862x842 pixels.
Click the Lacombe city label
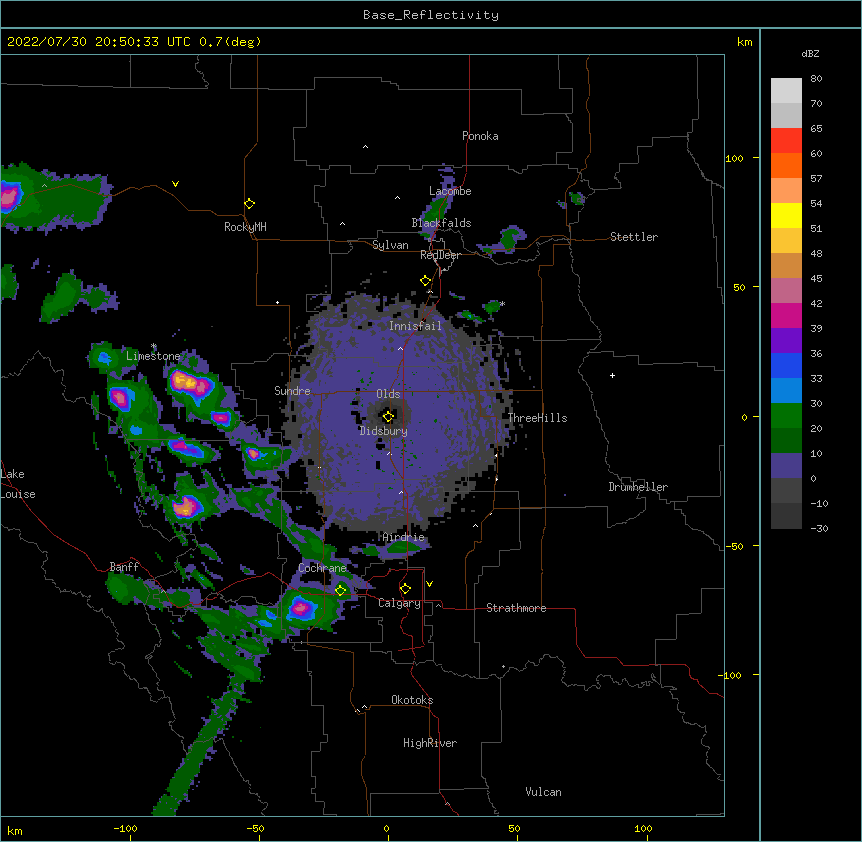[450, 191]
